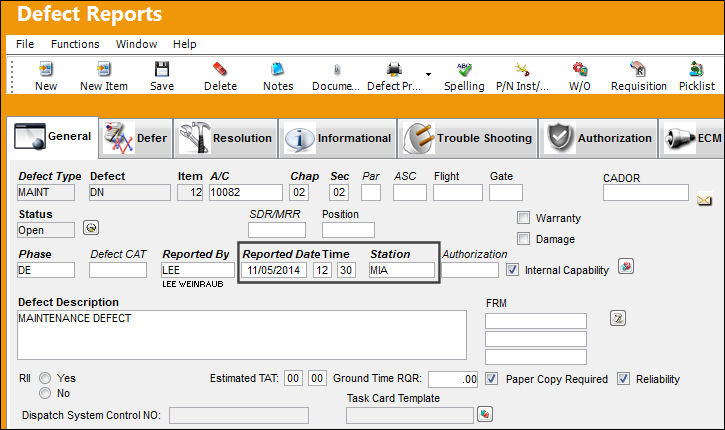Switch to the Resolution tab

226,138
